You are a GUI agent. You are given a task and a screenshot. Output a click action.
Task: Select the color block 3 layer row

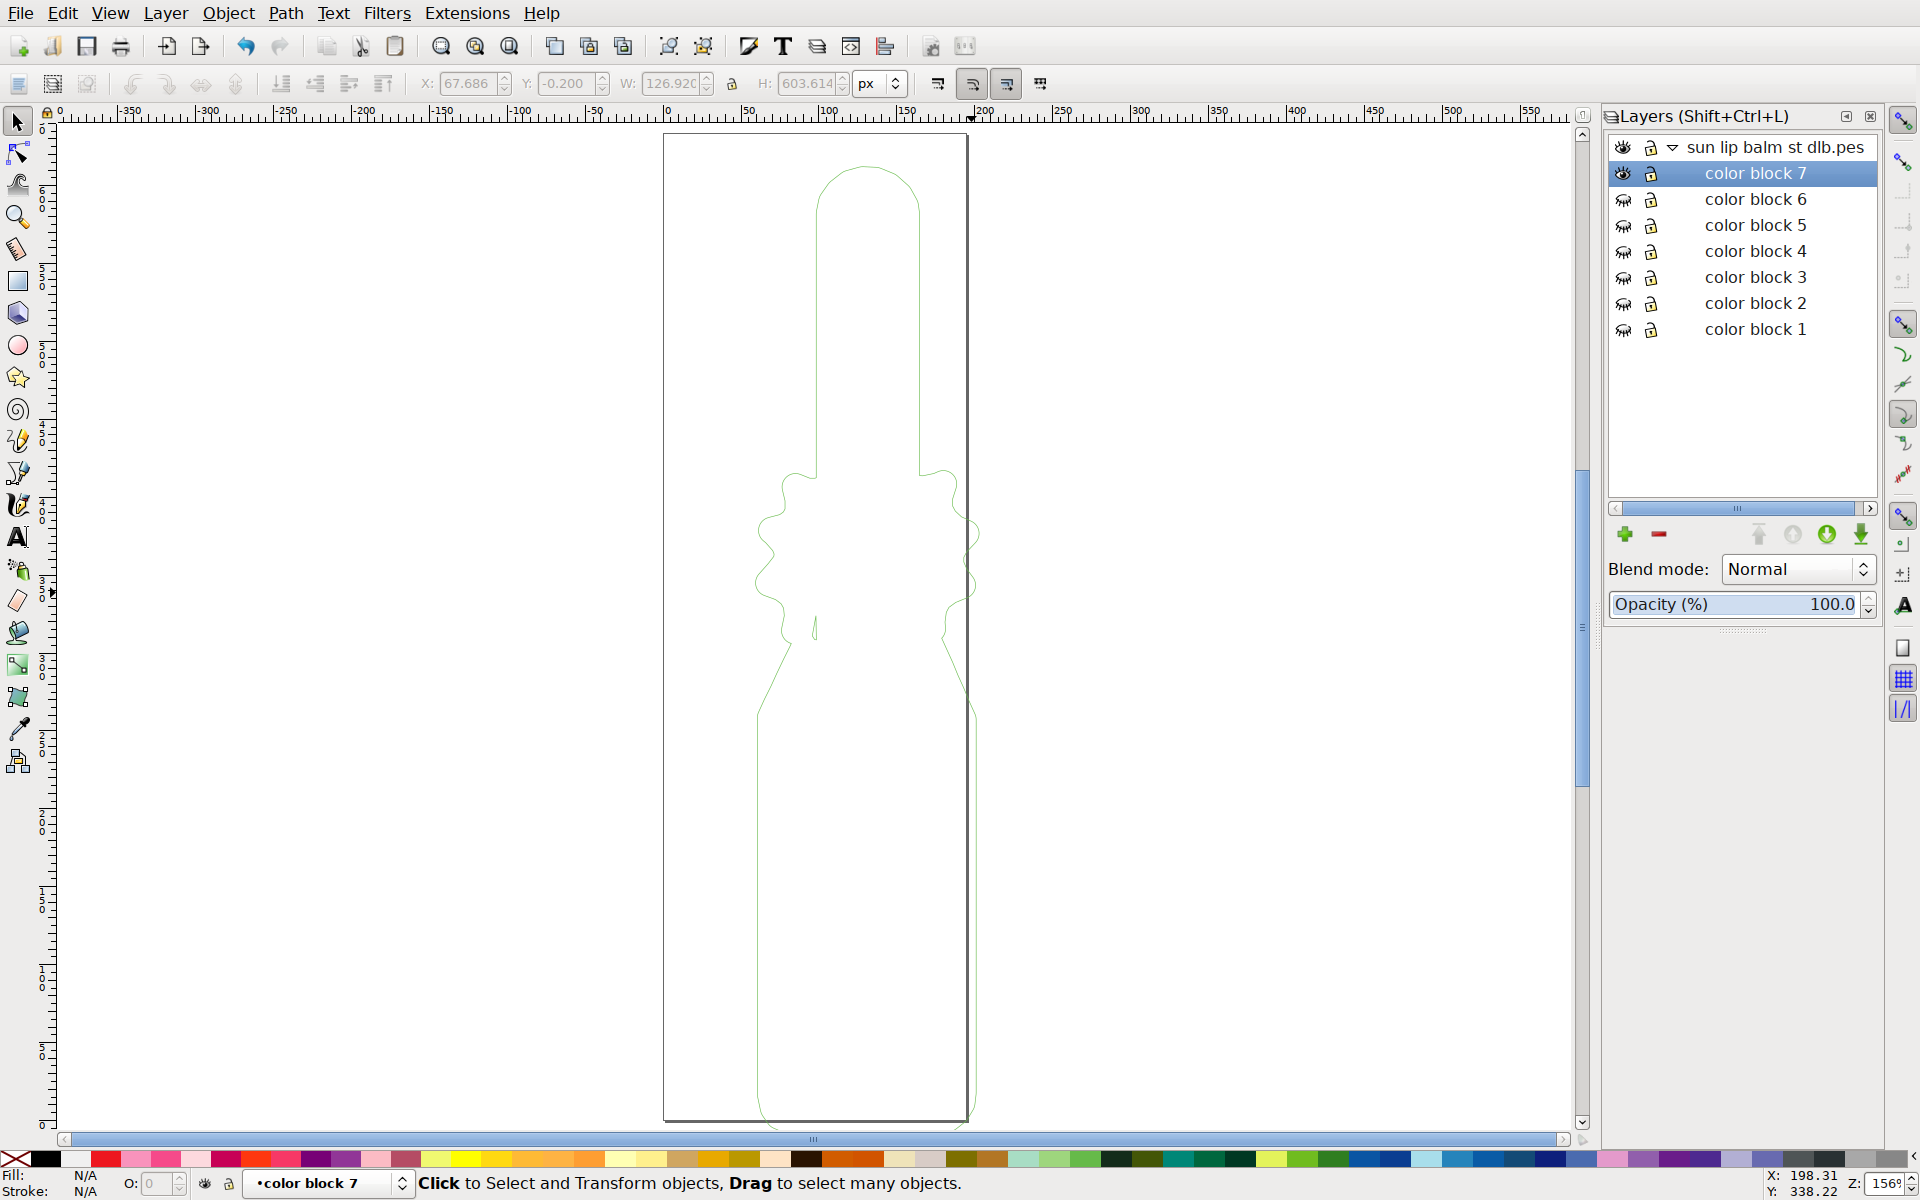click(x=1742, y=278)
